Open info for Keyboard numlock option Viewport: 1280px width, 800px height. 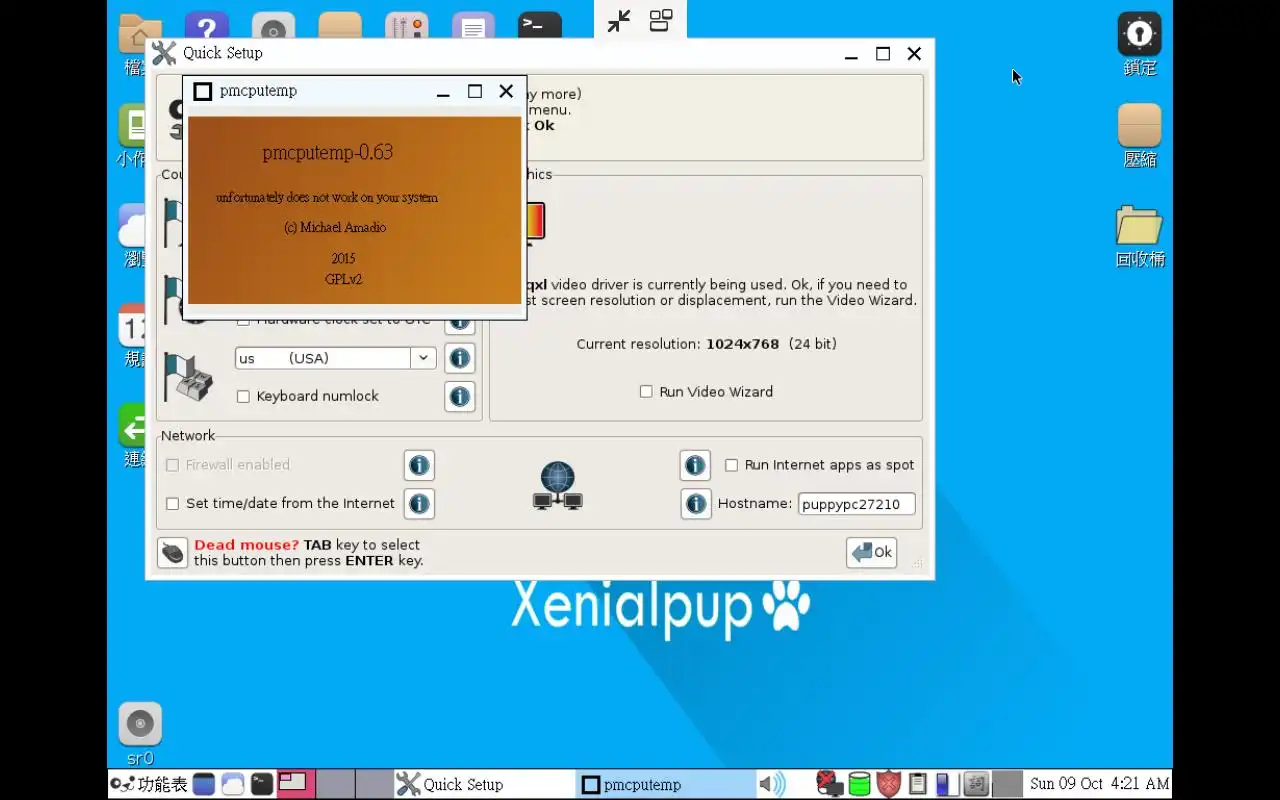pyautogui.click(x=460, y=396)
